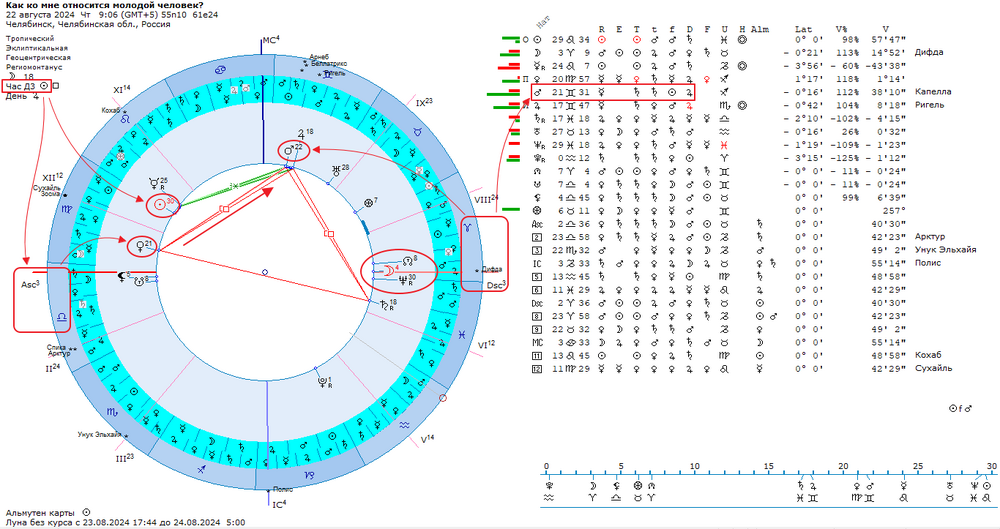Click house VIII cusp label
Viewport: 1000px width, 529px height.
(487, 200)
